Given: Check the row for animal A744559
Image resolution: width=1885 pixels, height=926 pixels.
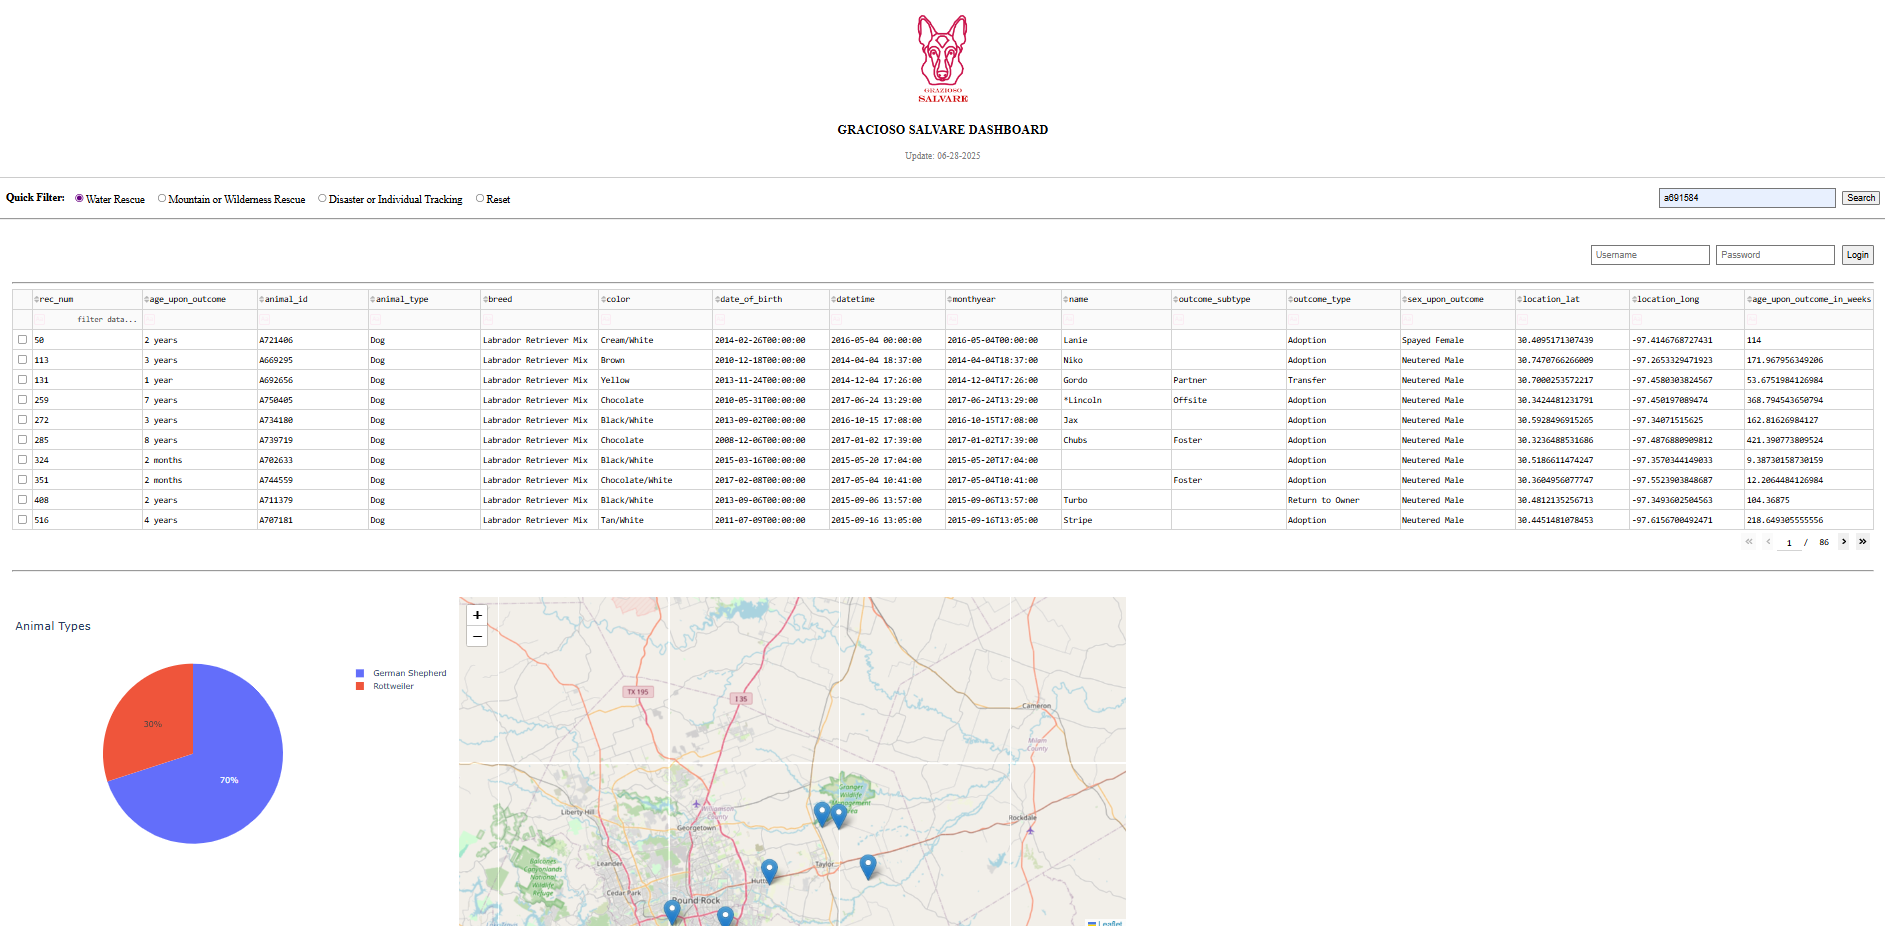Looking at the screenshot, I should [x=22, y=480].
